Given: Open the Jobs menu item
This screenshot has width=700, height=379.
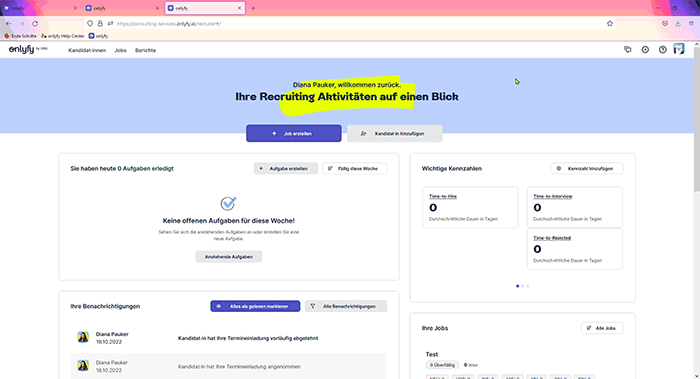Looking at the screenshot, I should pyautogui.click(x=121, y=50).
